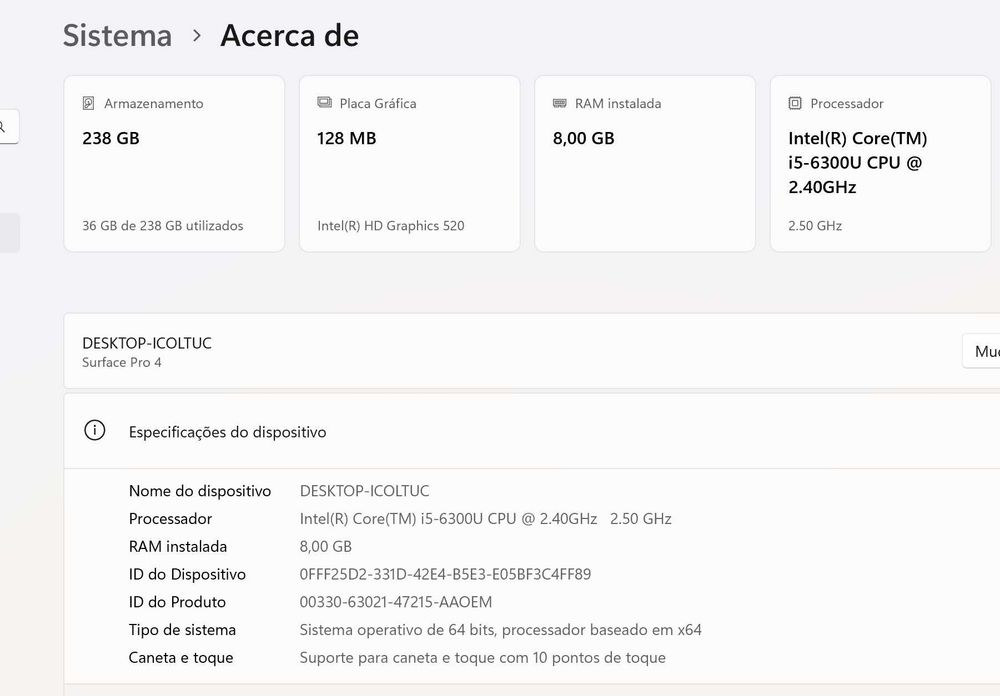
Task: Click the Placa Gráfica graphics card icon
Action: [x=325, y=102]
